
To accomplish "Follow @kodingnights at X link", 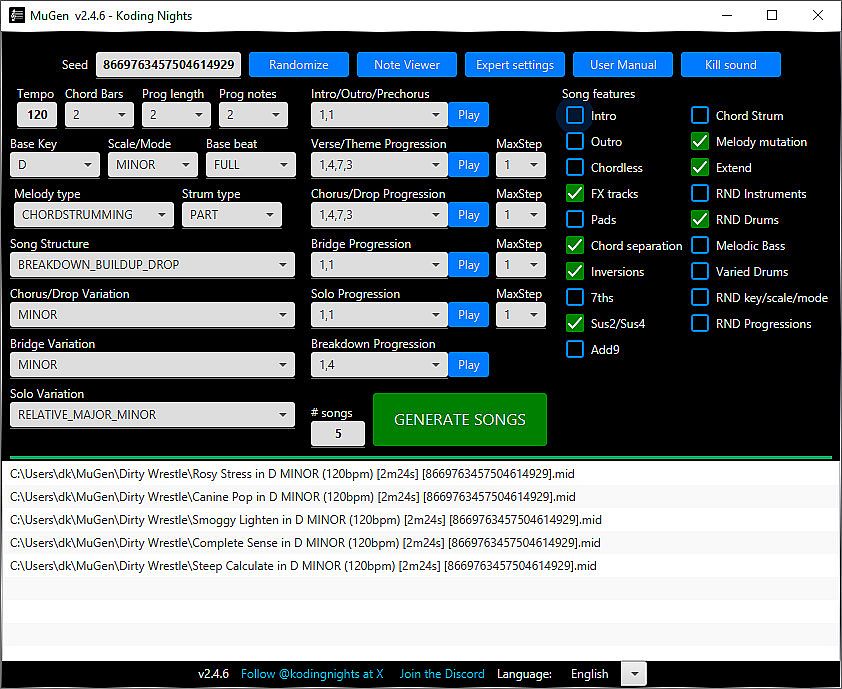I will tap(312, 674).
